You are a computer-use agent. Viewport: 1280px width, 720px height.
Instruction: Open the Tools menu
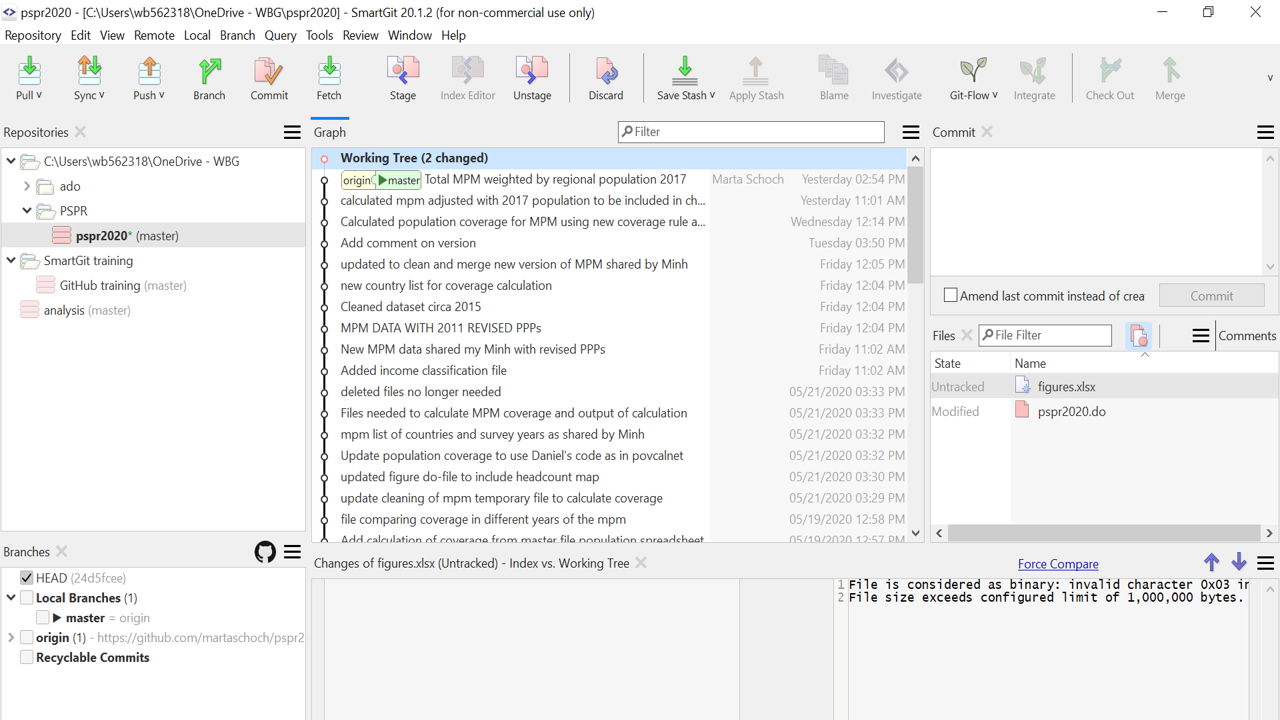click(x=319, y=35)
